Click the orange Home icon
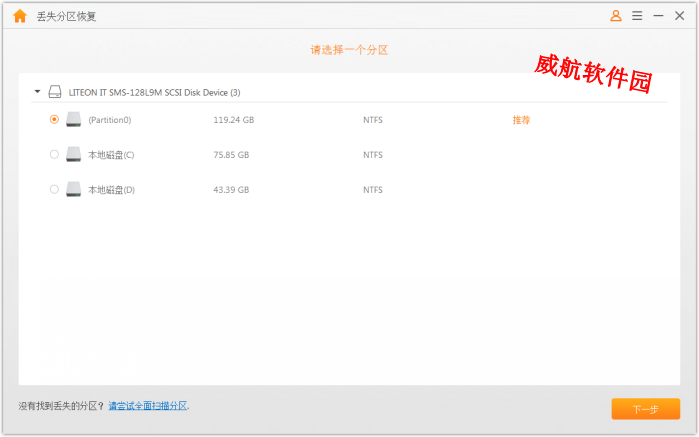Screen dimensions: 699x437 coord(19,16)
